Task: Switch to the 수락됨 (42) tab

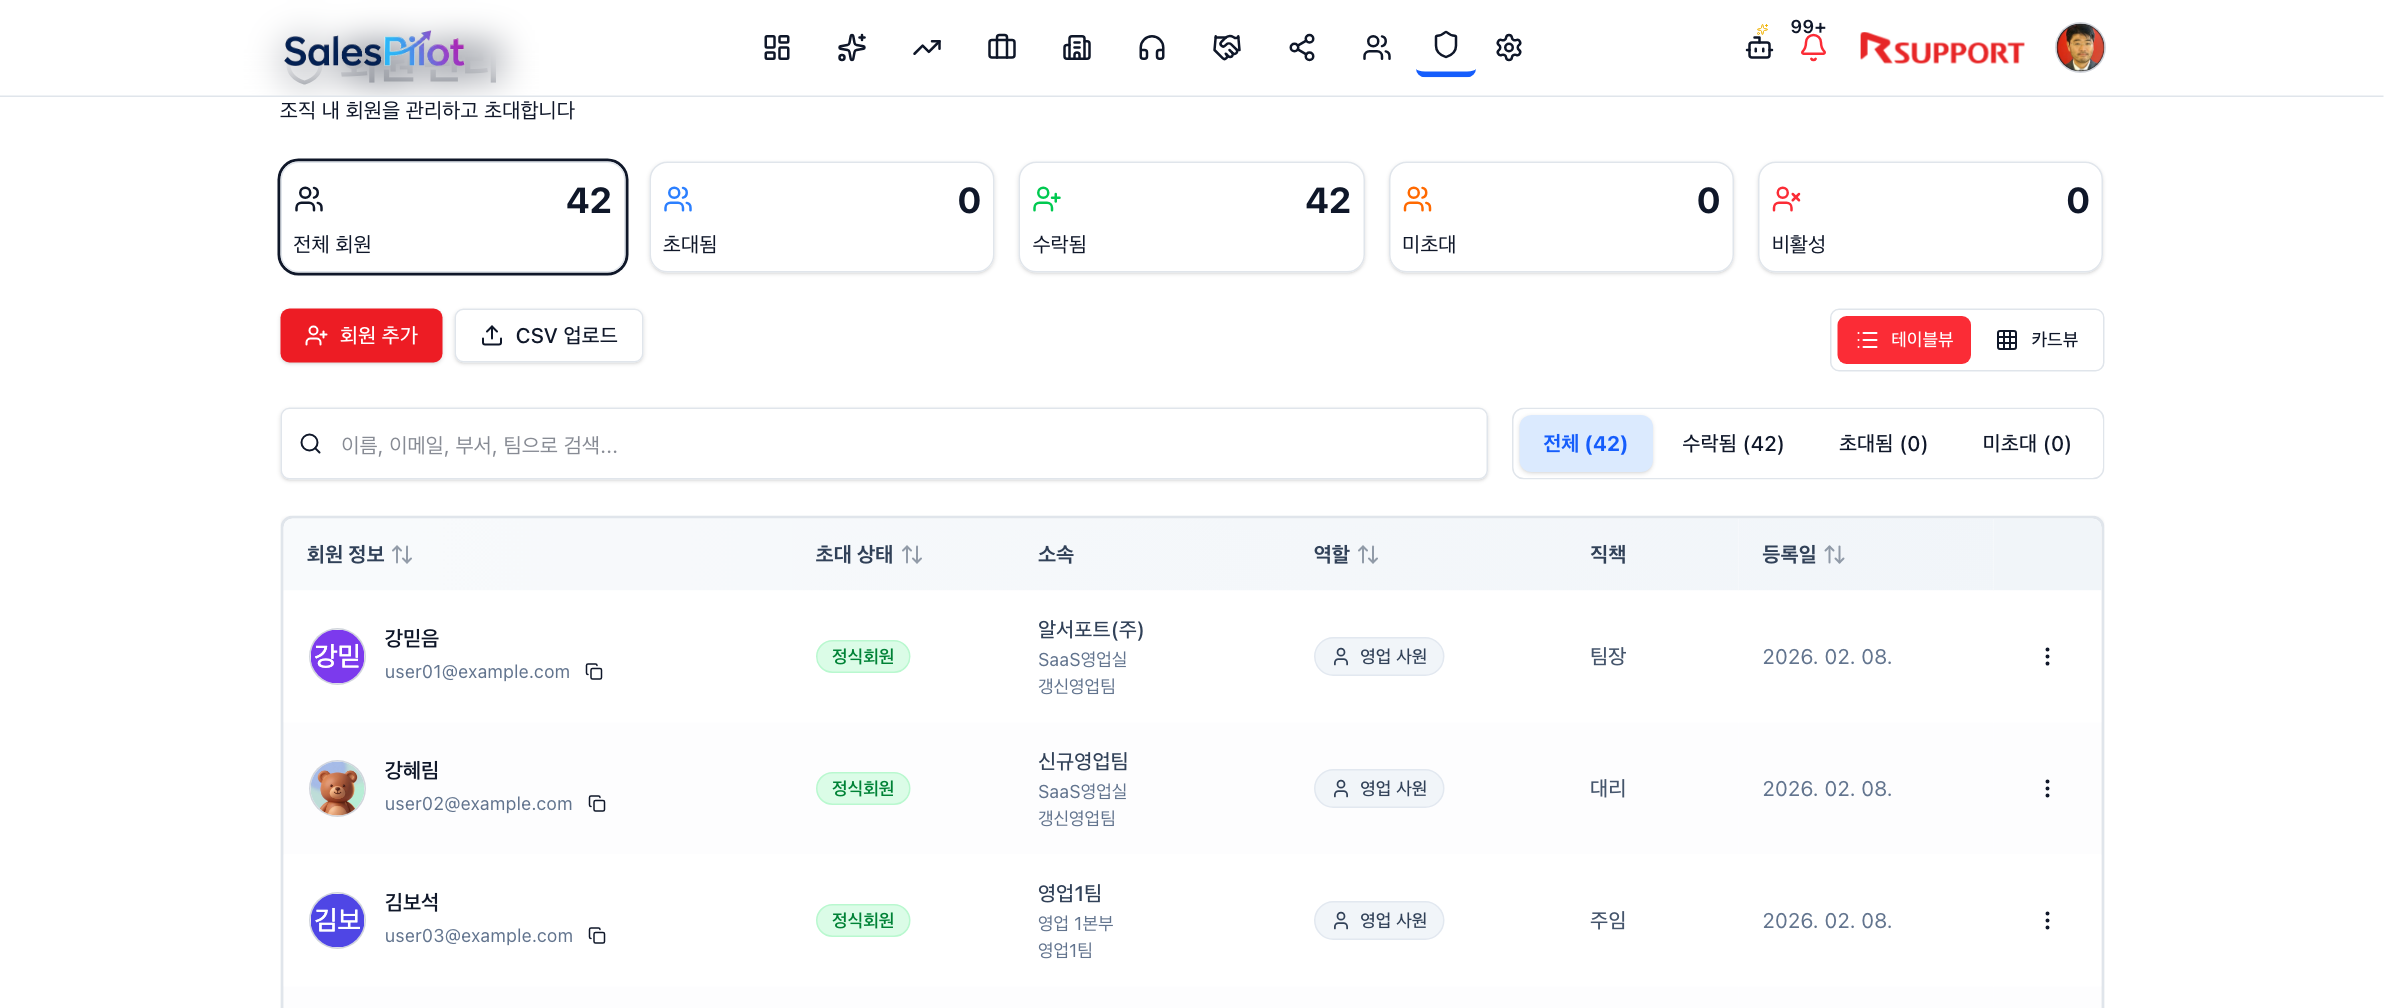Action: pyautogui.click(x=1731, y=443)
